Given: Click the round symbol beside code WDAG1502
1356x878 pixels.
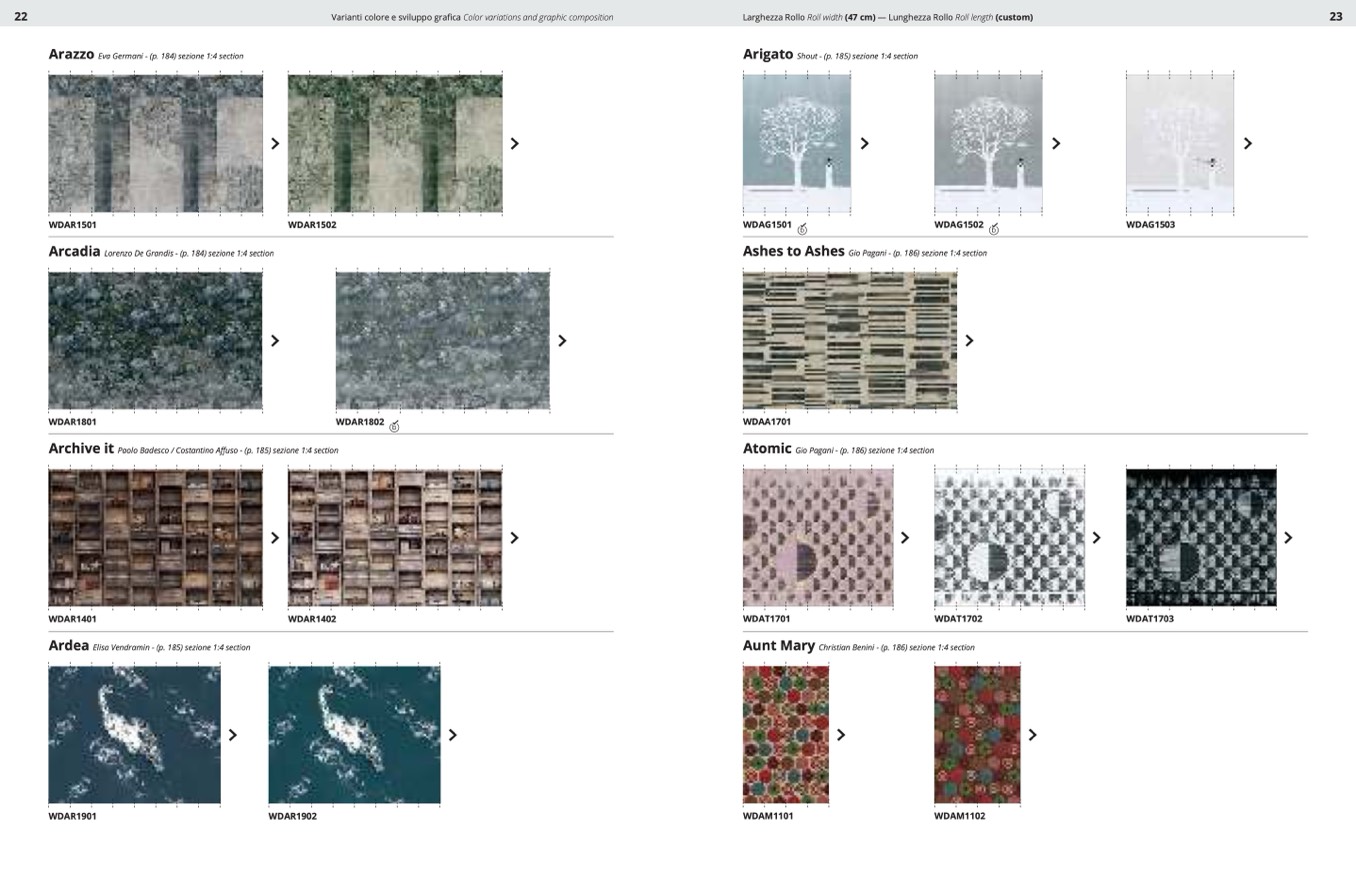Looking at the screenshot, I should (994, 229).
